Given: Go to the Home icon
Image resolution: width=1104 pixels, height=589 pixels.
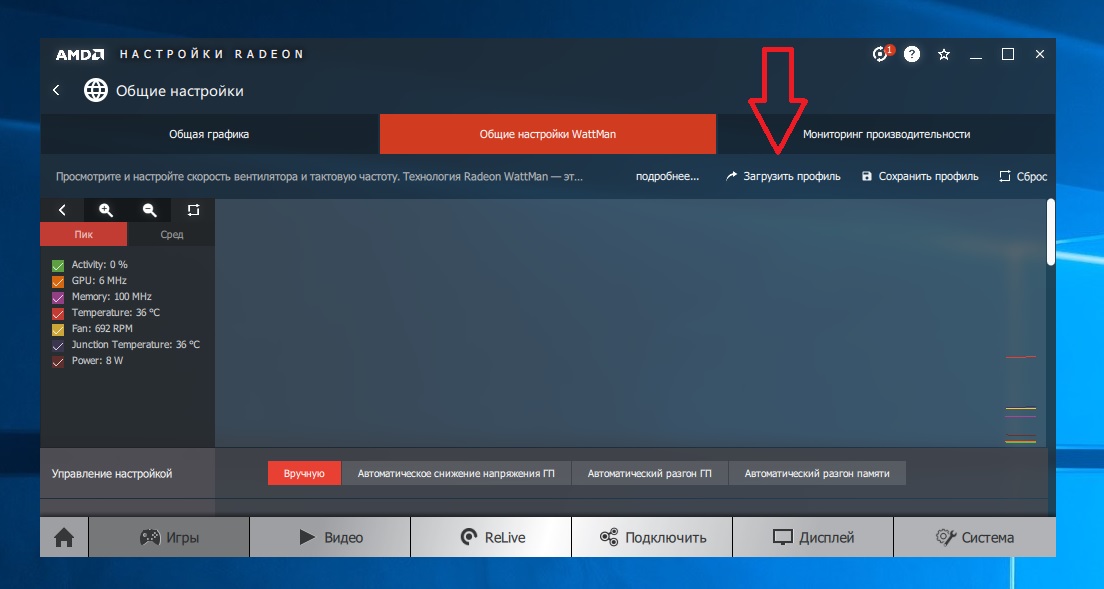Looking at the screenshot, I should pyautogui.click(x=64, y=537).
